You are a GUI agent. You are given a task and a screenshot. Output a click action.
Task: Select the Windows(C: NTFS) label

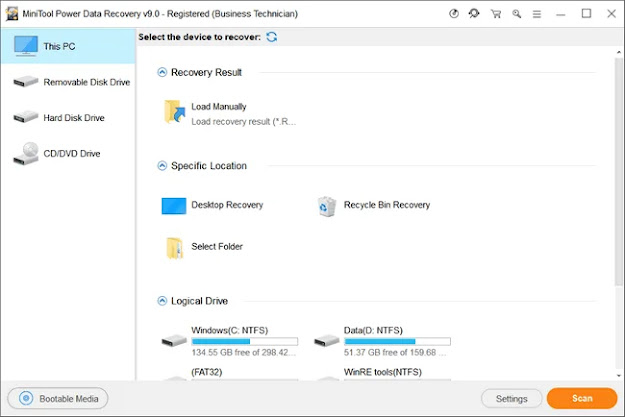click(230, 330)
